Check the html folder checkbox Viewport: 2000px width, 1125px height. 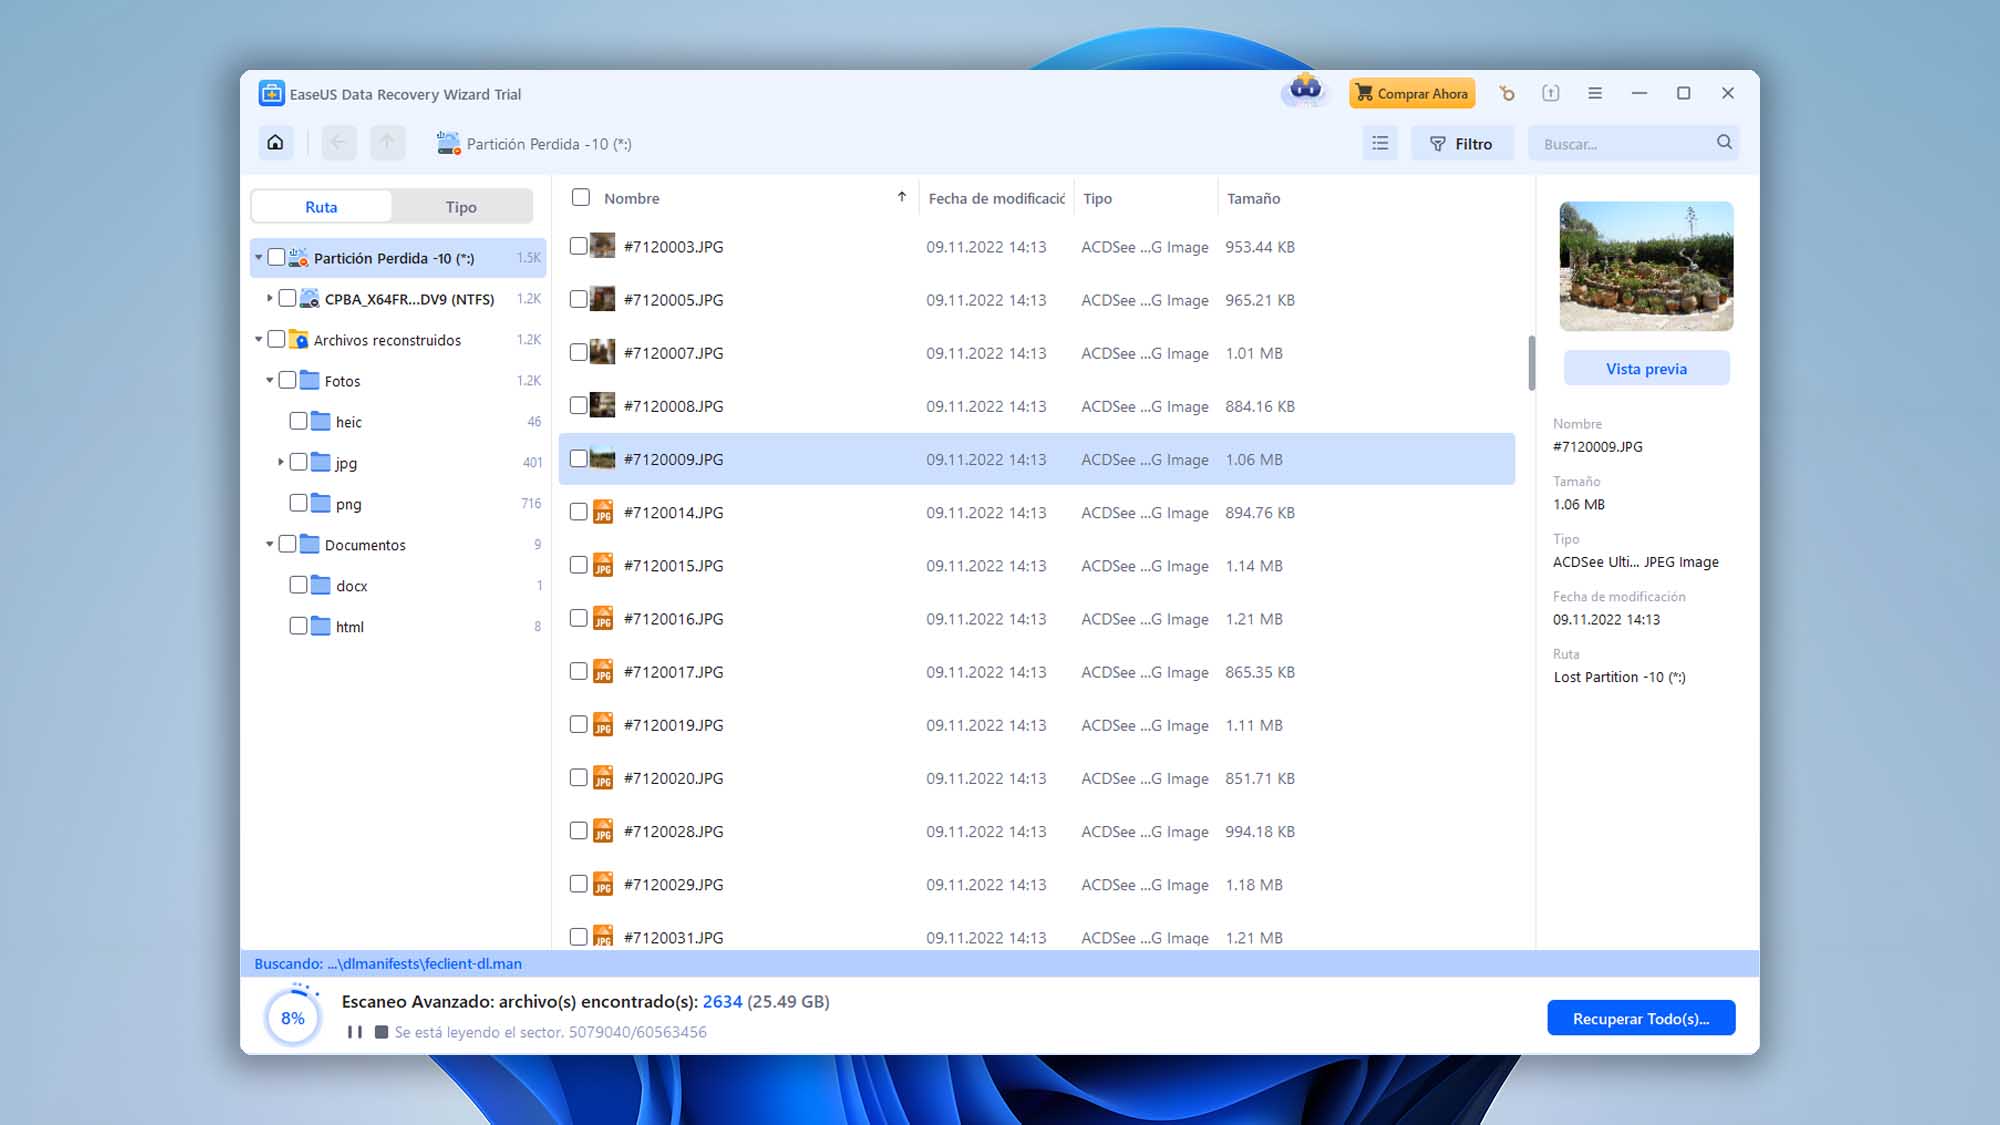click(298, 626)
